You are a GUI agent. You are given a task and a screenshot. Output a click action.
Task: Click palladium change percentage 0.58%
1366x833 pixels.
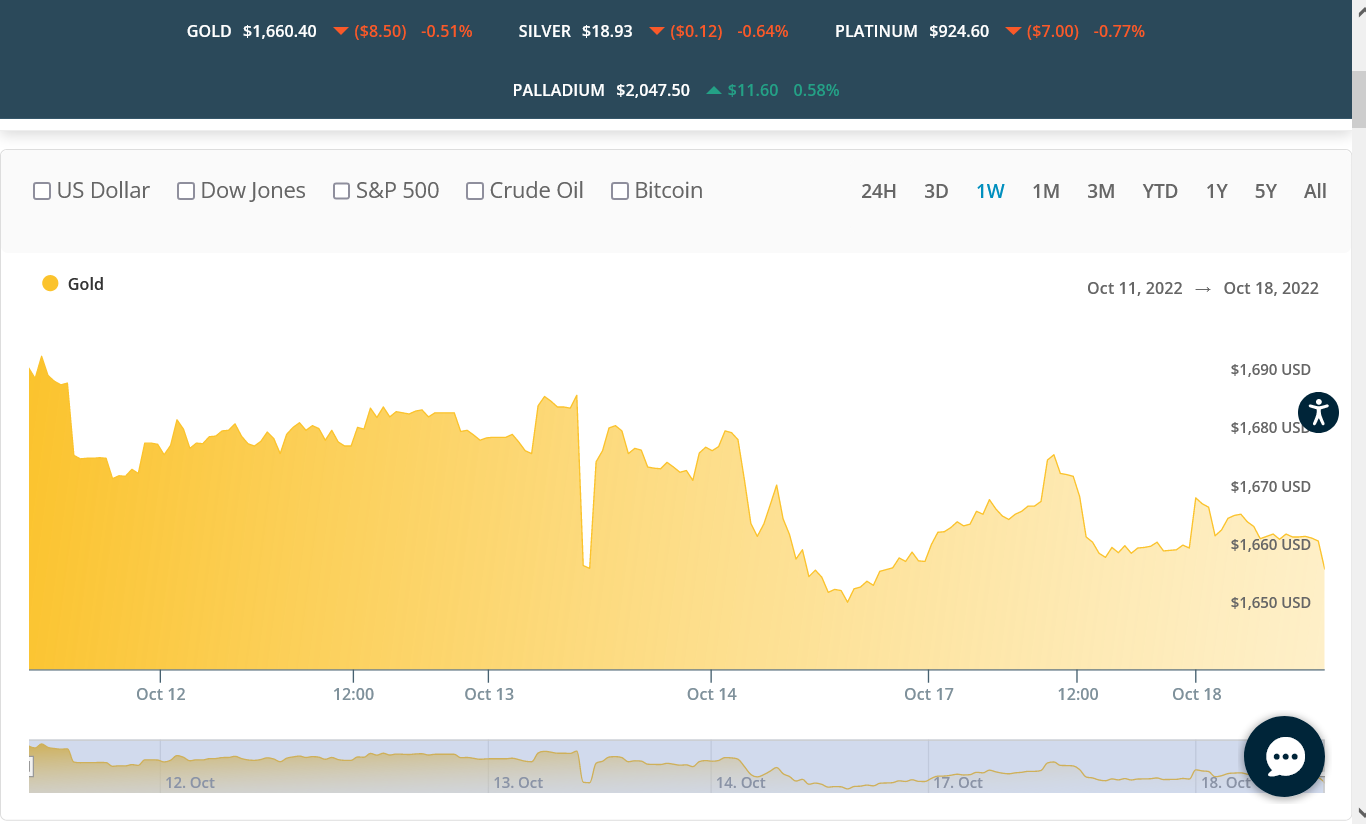click(x=816, y=90)
